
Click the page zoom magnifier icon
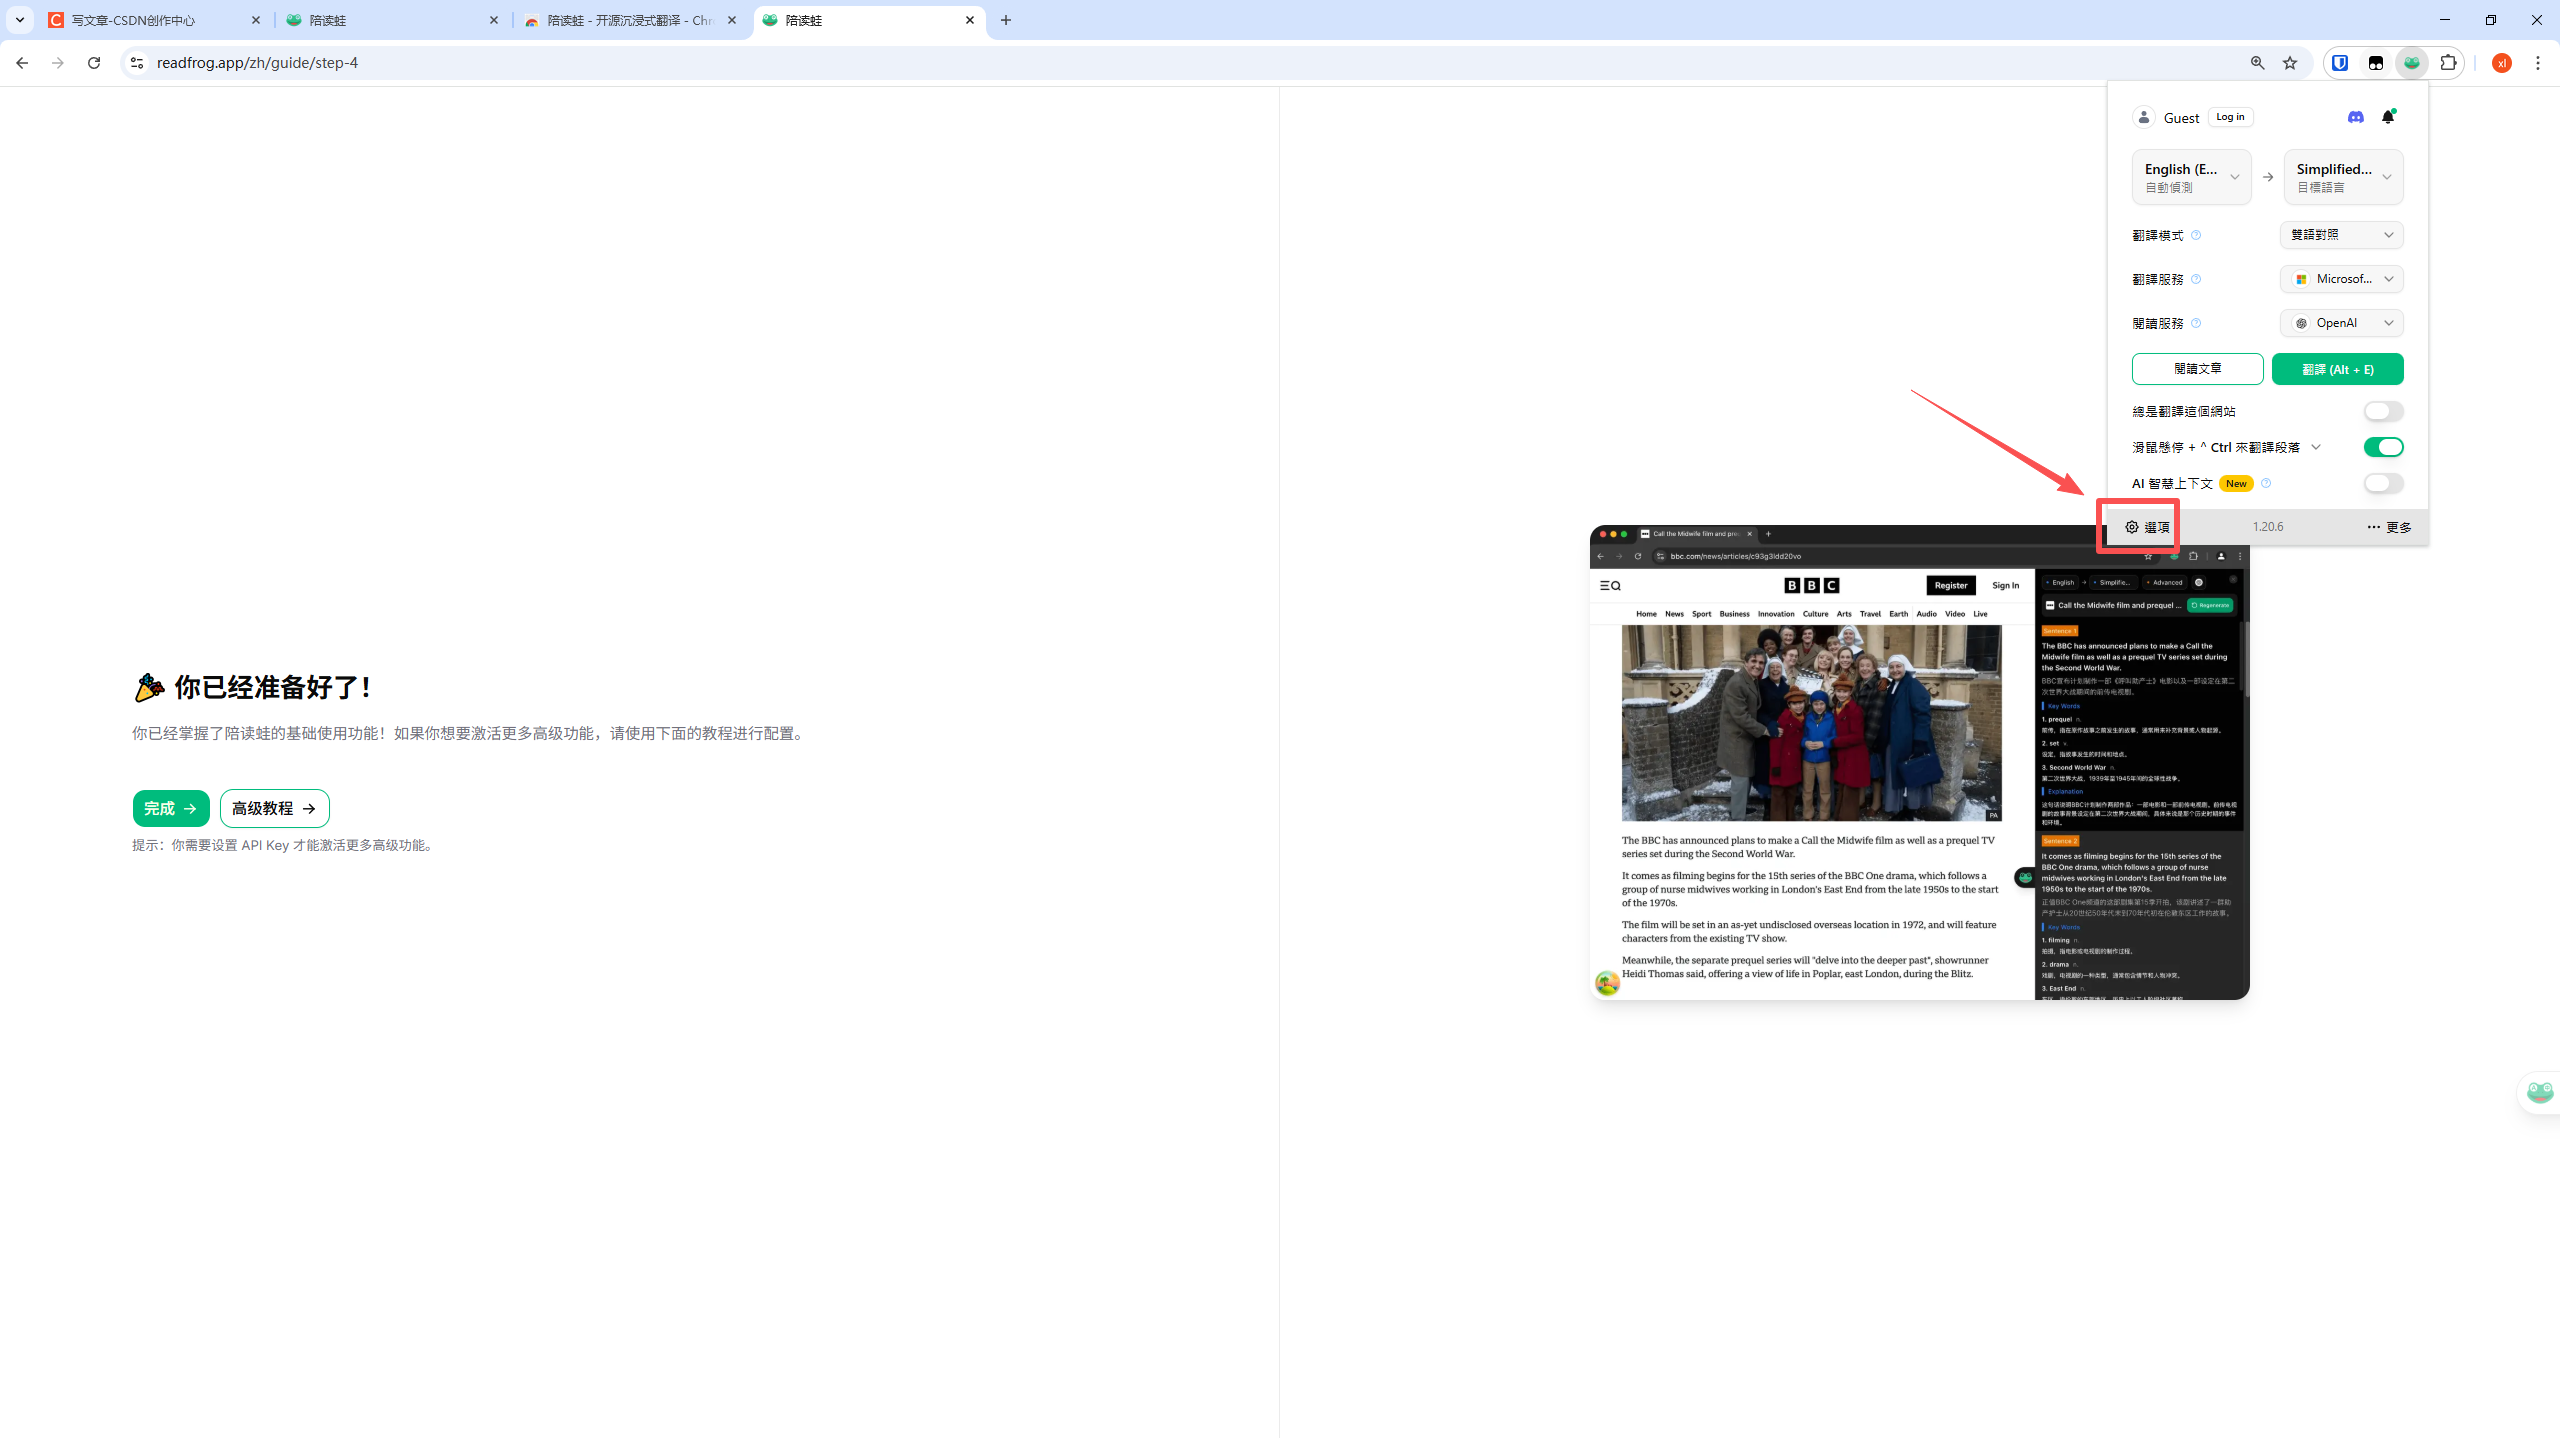(2257, 63)
